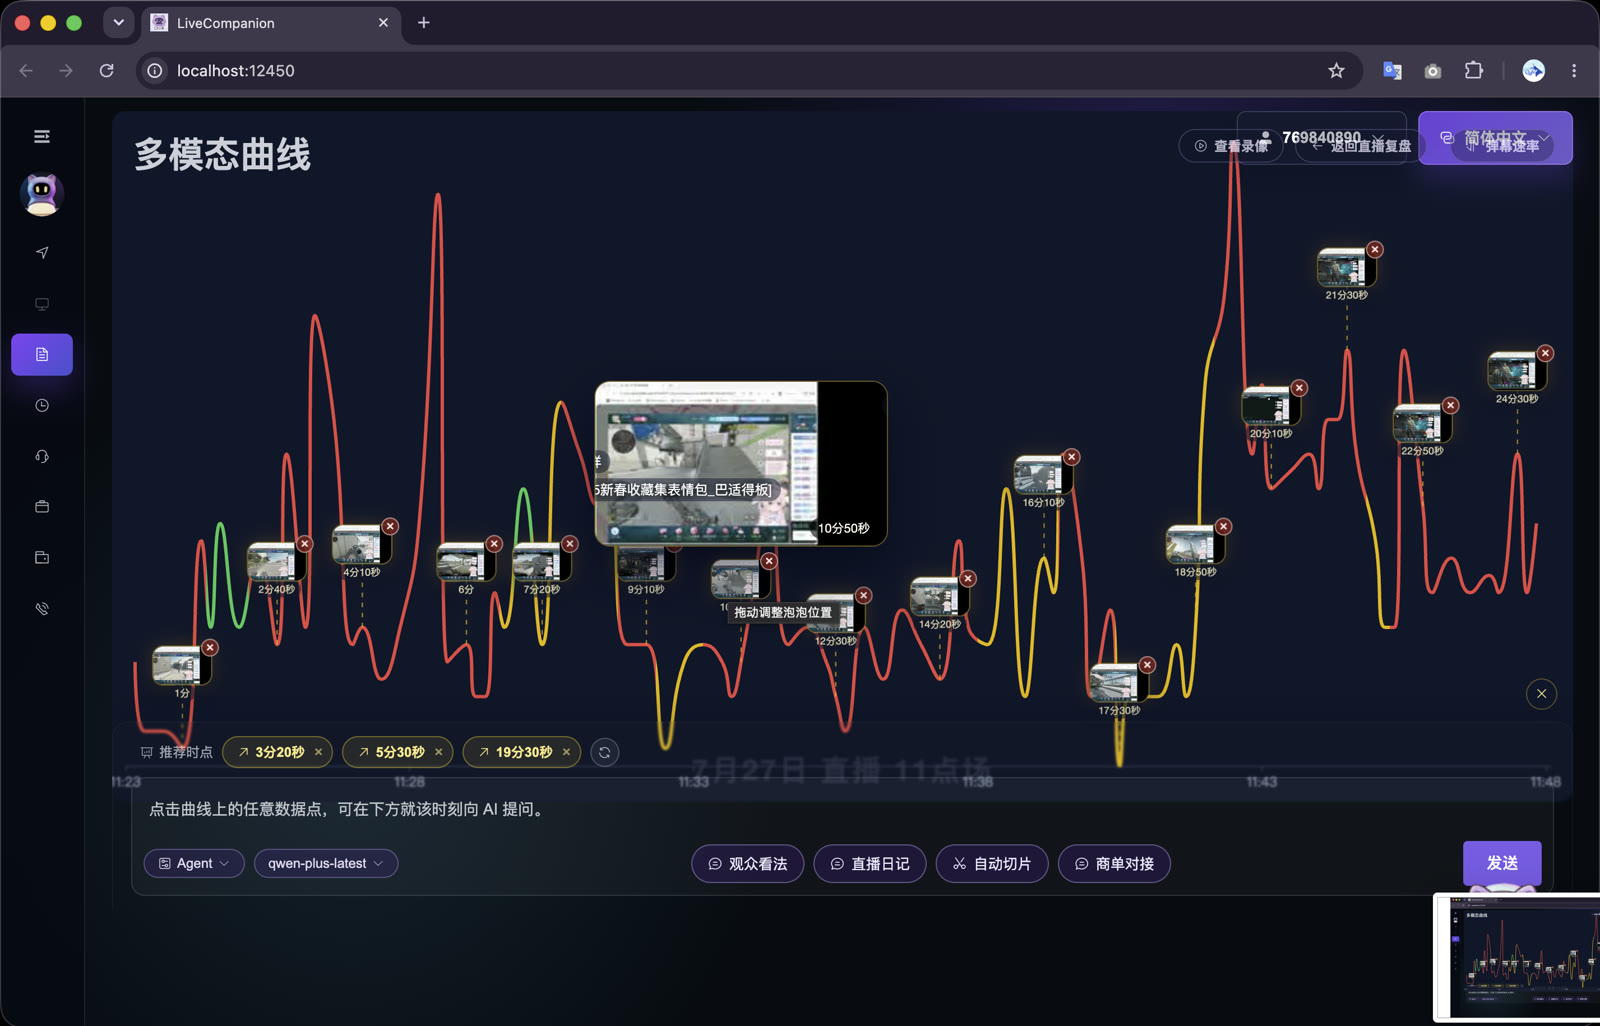
Task: Choose the 自动切片 quick action
Action: click(x=992, y=863)
